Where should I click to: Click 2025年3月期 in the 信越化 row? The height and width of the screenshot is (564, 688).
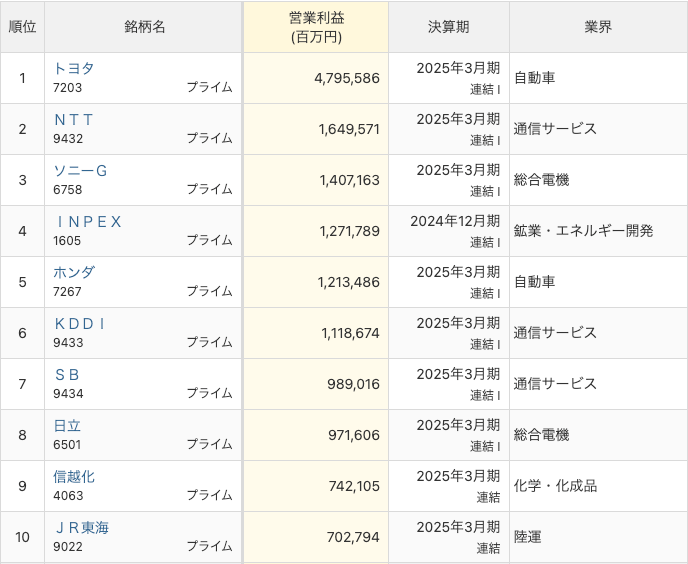[458, 476]
